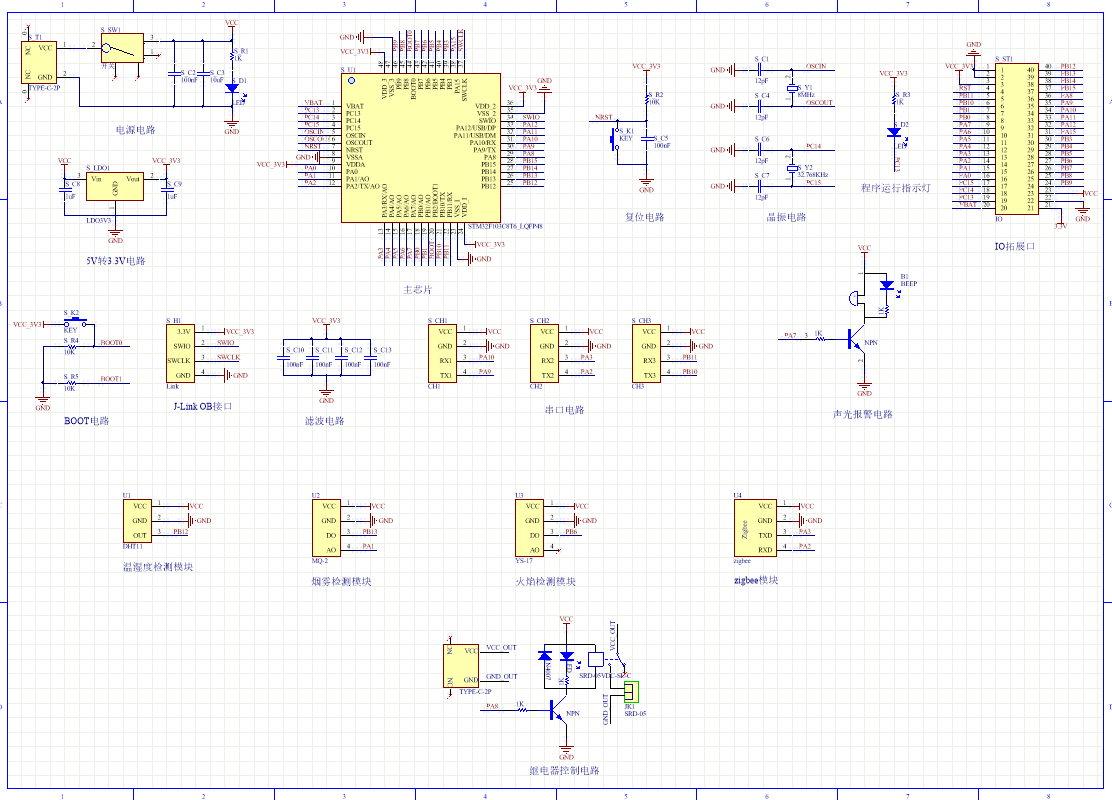Select the S_R2 10K reset resistor

(646, 99)
